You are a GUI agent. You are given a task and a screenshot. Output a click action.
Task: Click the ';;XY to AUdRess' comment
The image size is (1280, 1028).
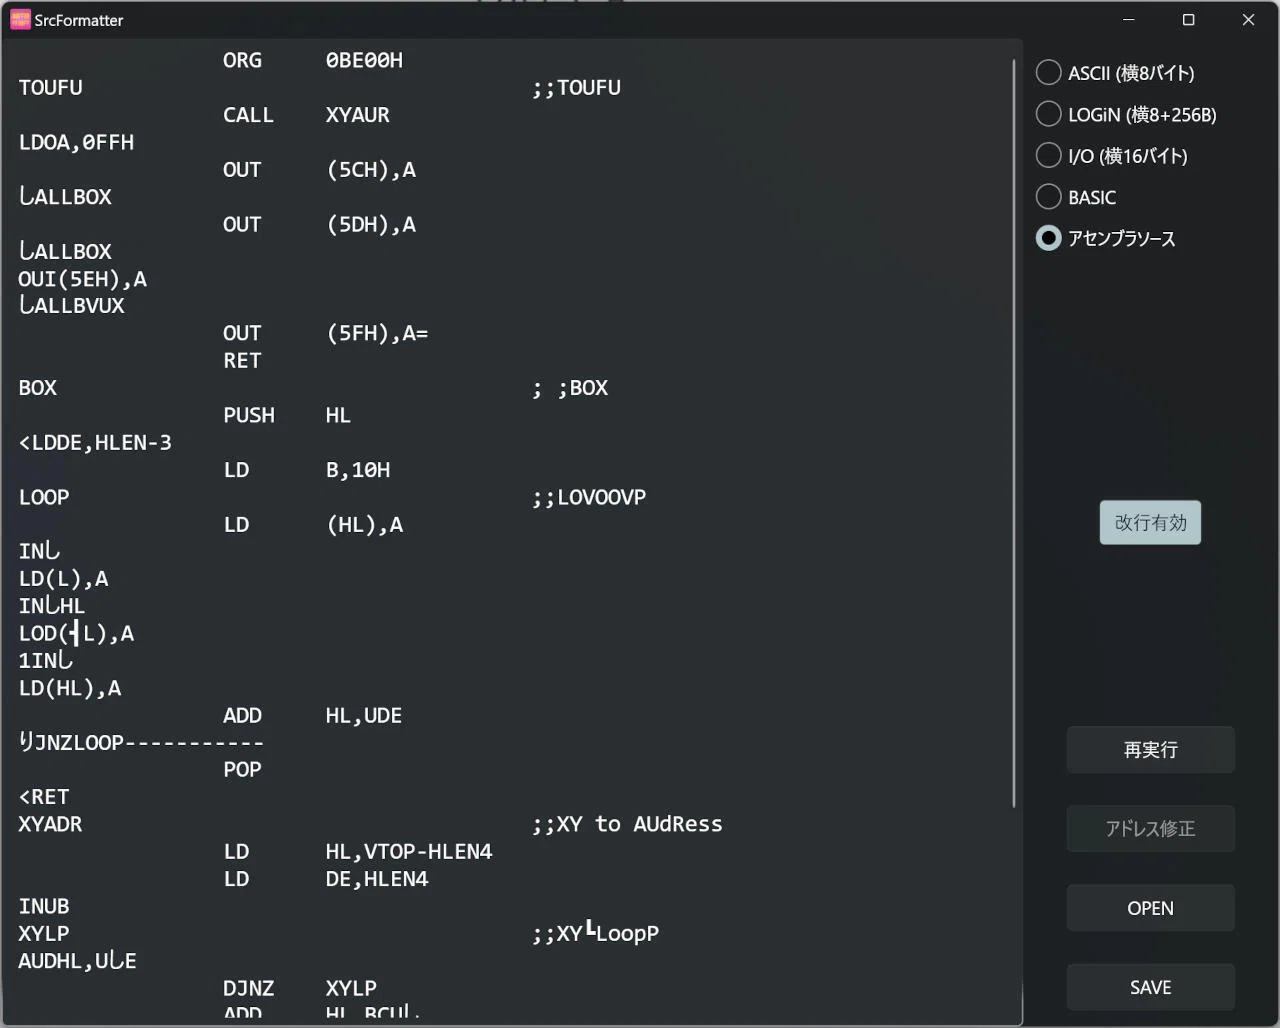627,824
